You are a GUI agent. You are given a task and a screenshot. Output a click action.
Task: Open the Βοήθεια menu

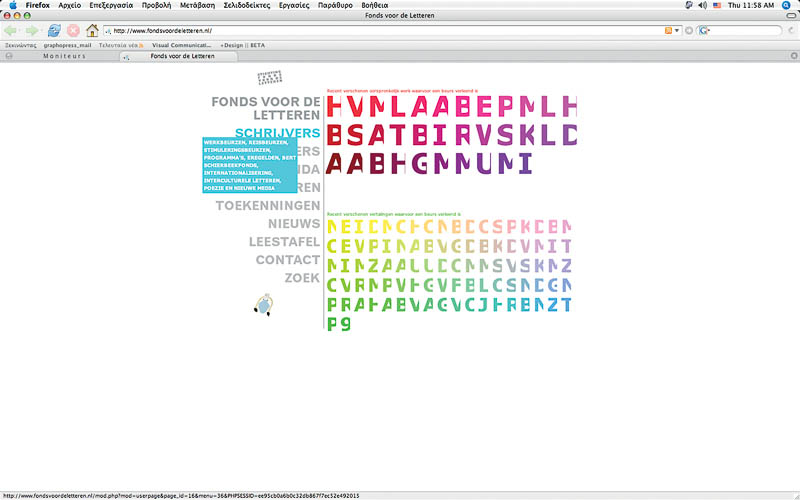[x=374, y=5]
